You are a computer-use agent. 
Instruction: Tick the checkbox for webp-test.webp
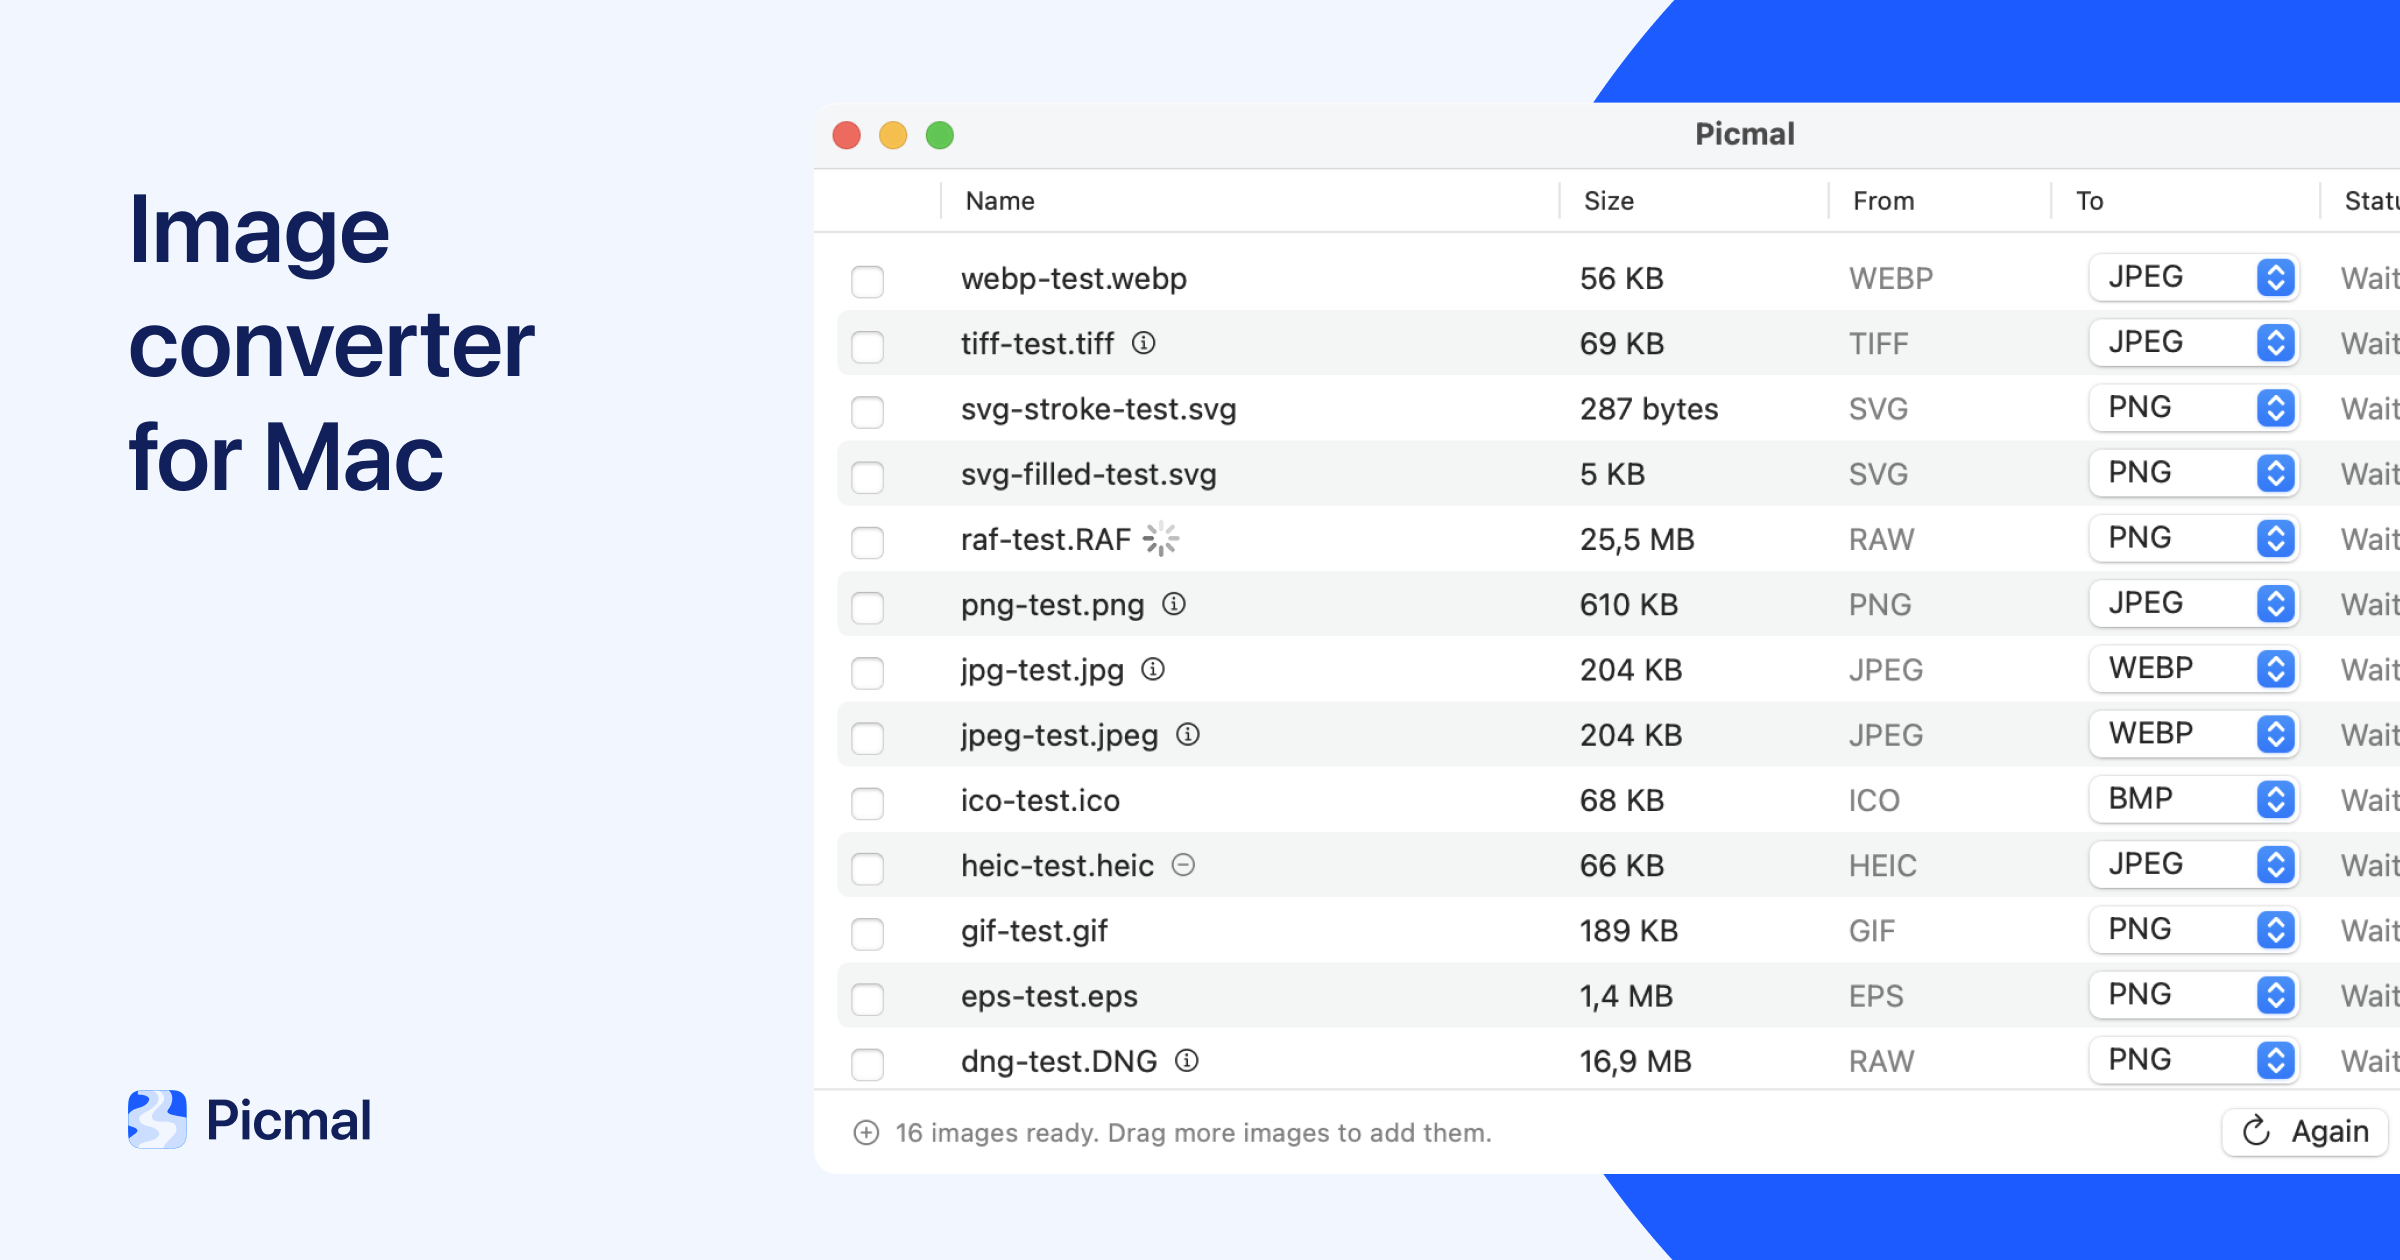click(867, 281)
